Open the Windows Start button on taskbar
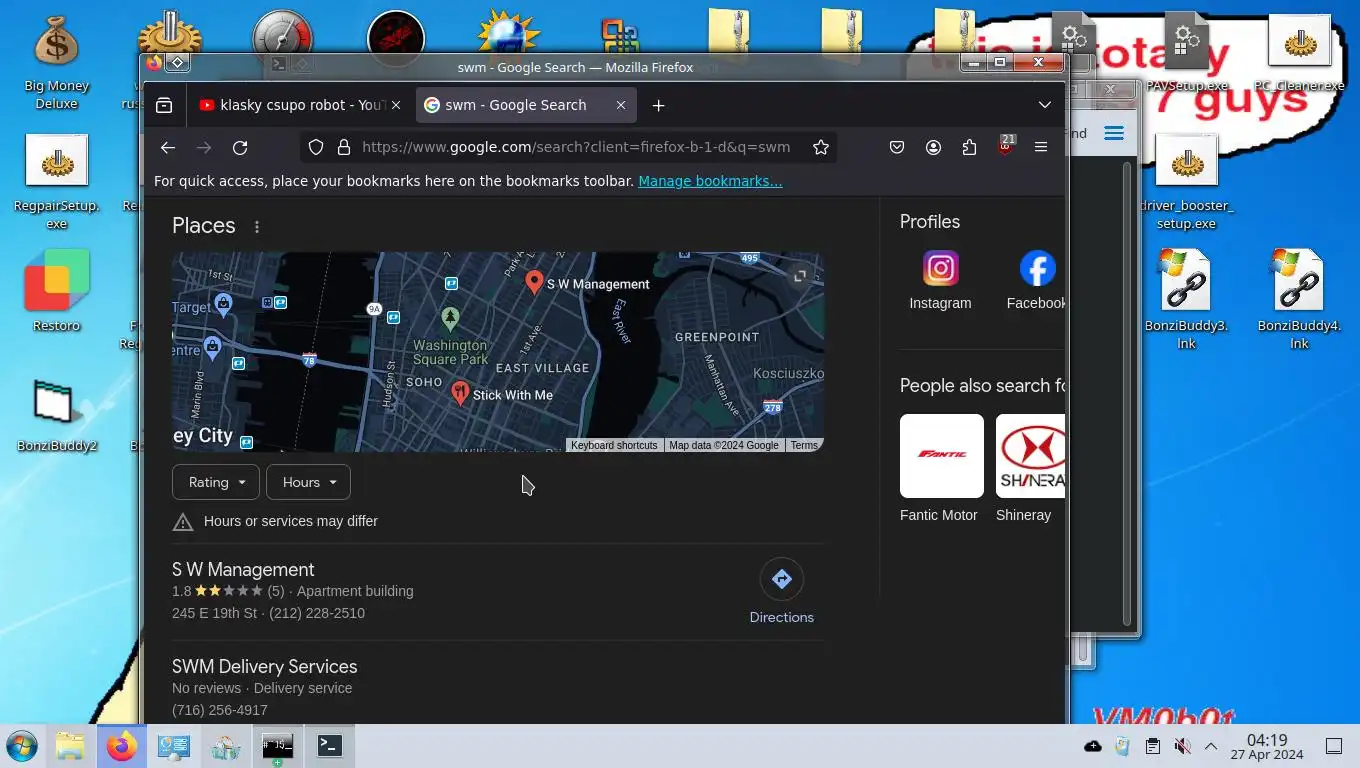Image resolution: width=1360 pixels, height=768 pixels. (x=21, y=746)
